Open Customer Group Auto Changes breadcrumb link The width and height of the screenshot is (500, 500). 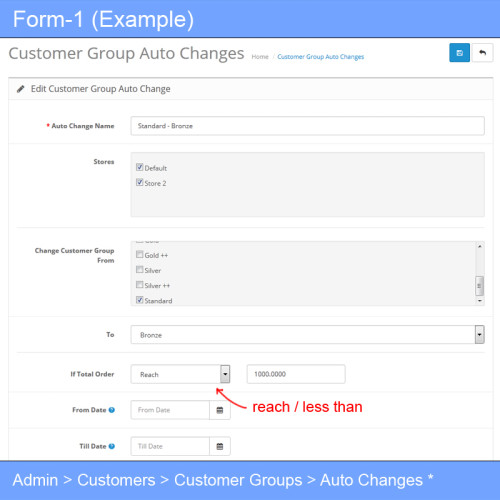coord(320,57)
